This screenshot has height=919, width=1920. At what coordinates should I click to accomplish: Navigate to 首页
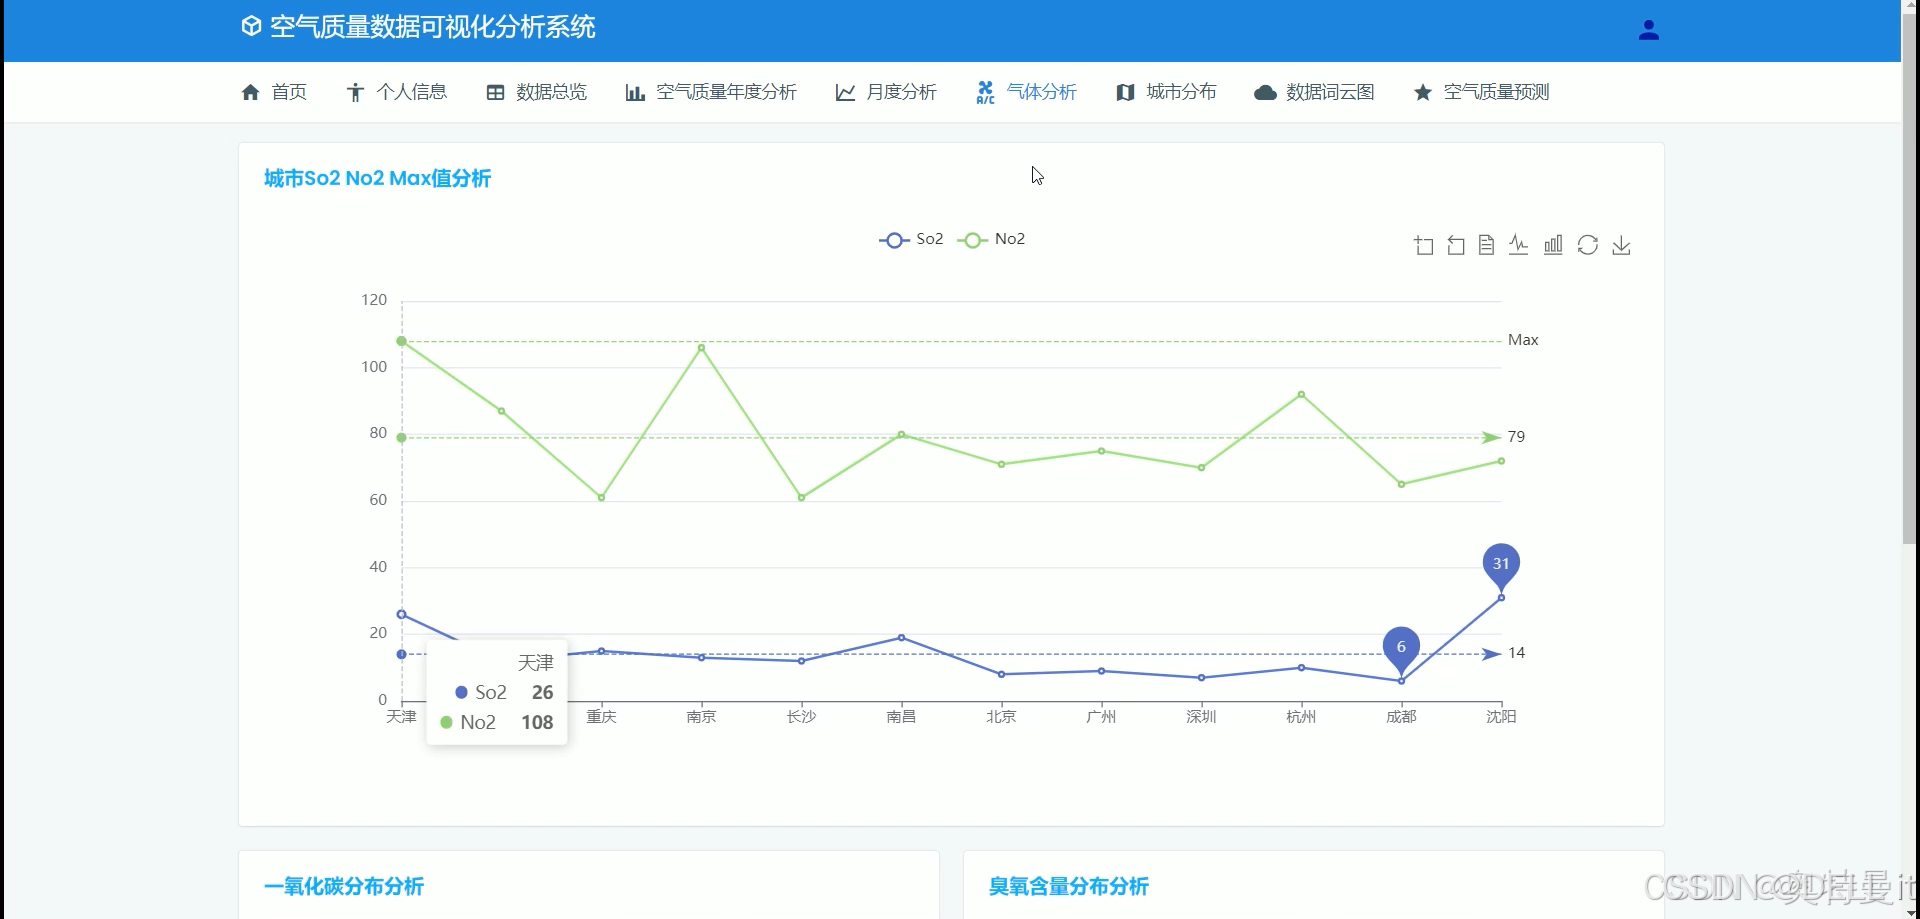273,92
